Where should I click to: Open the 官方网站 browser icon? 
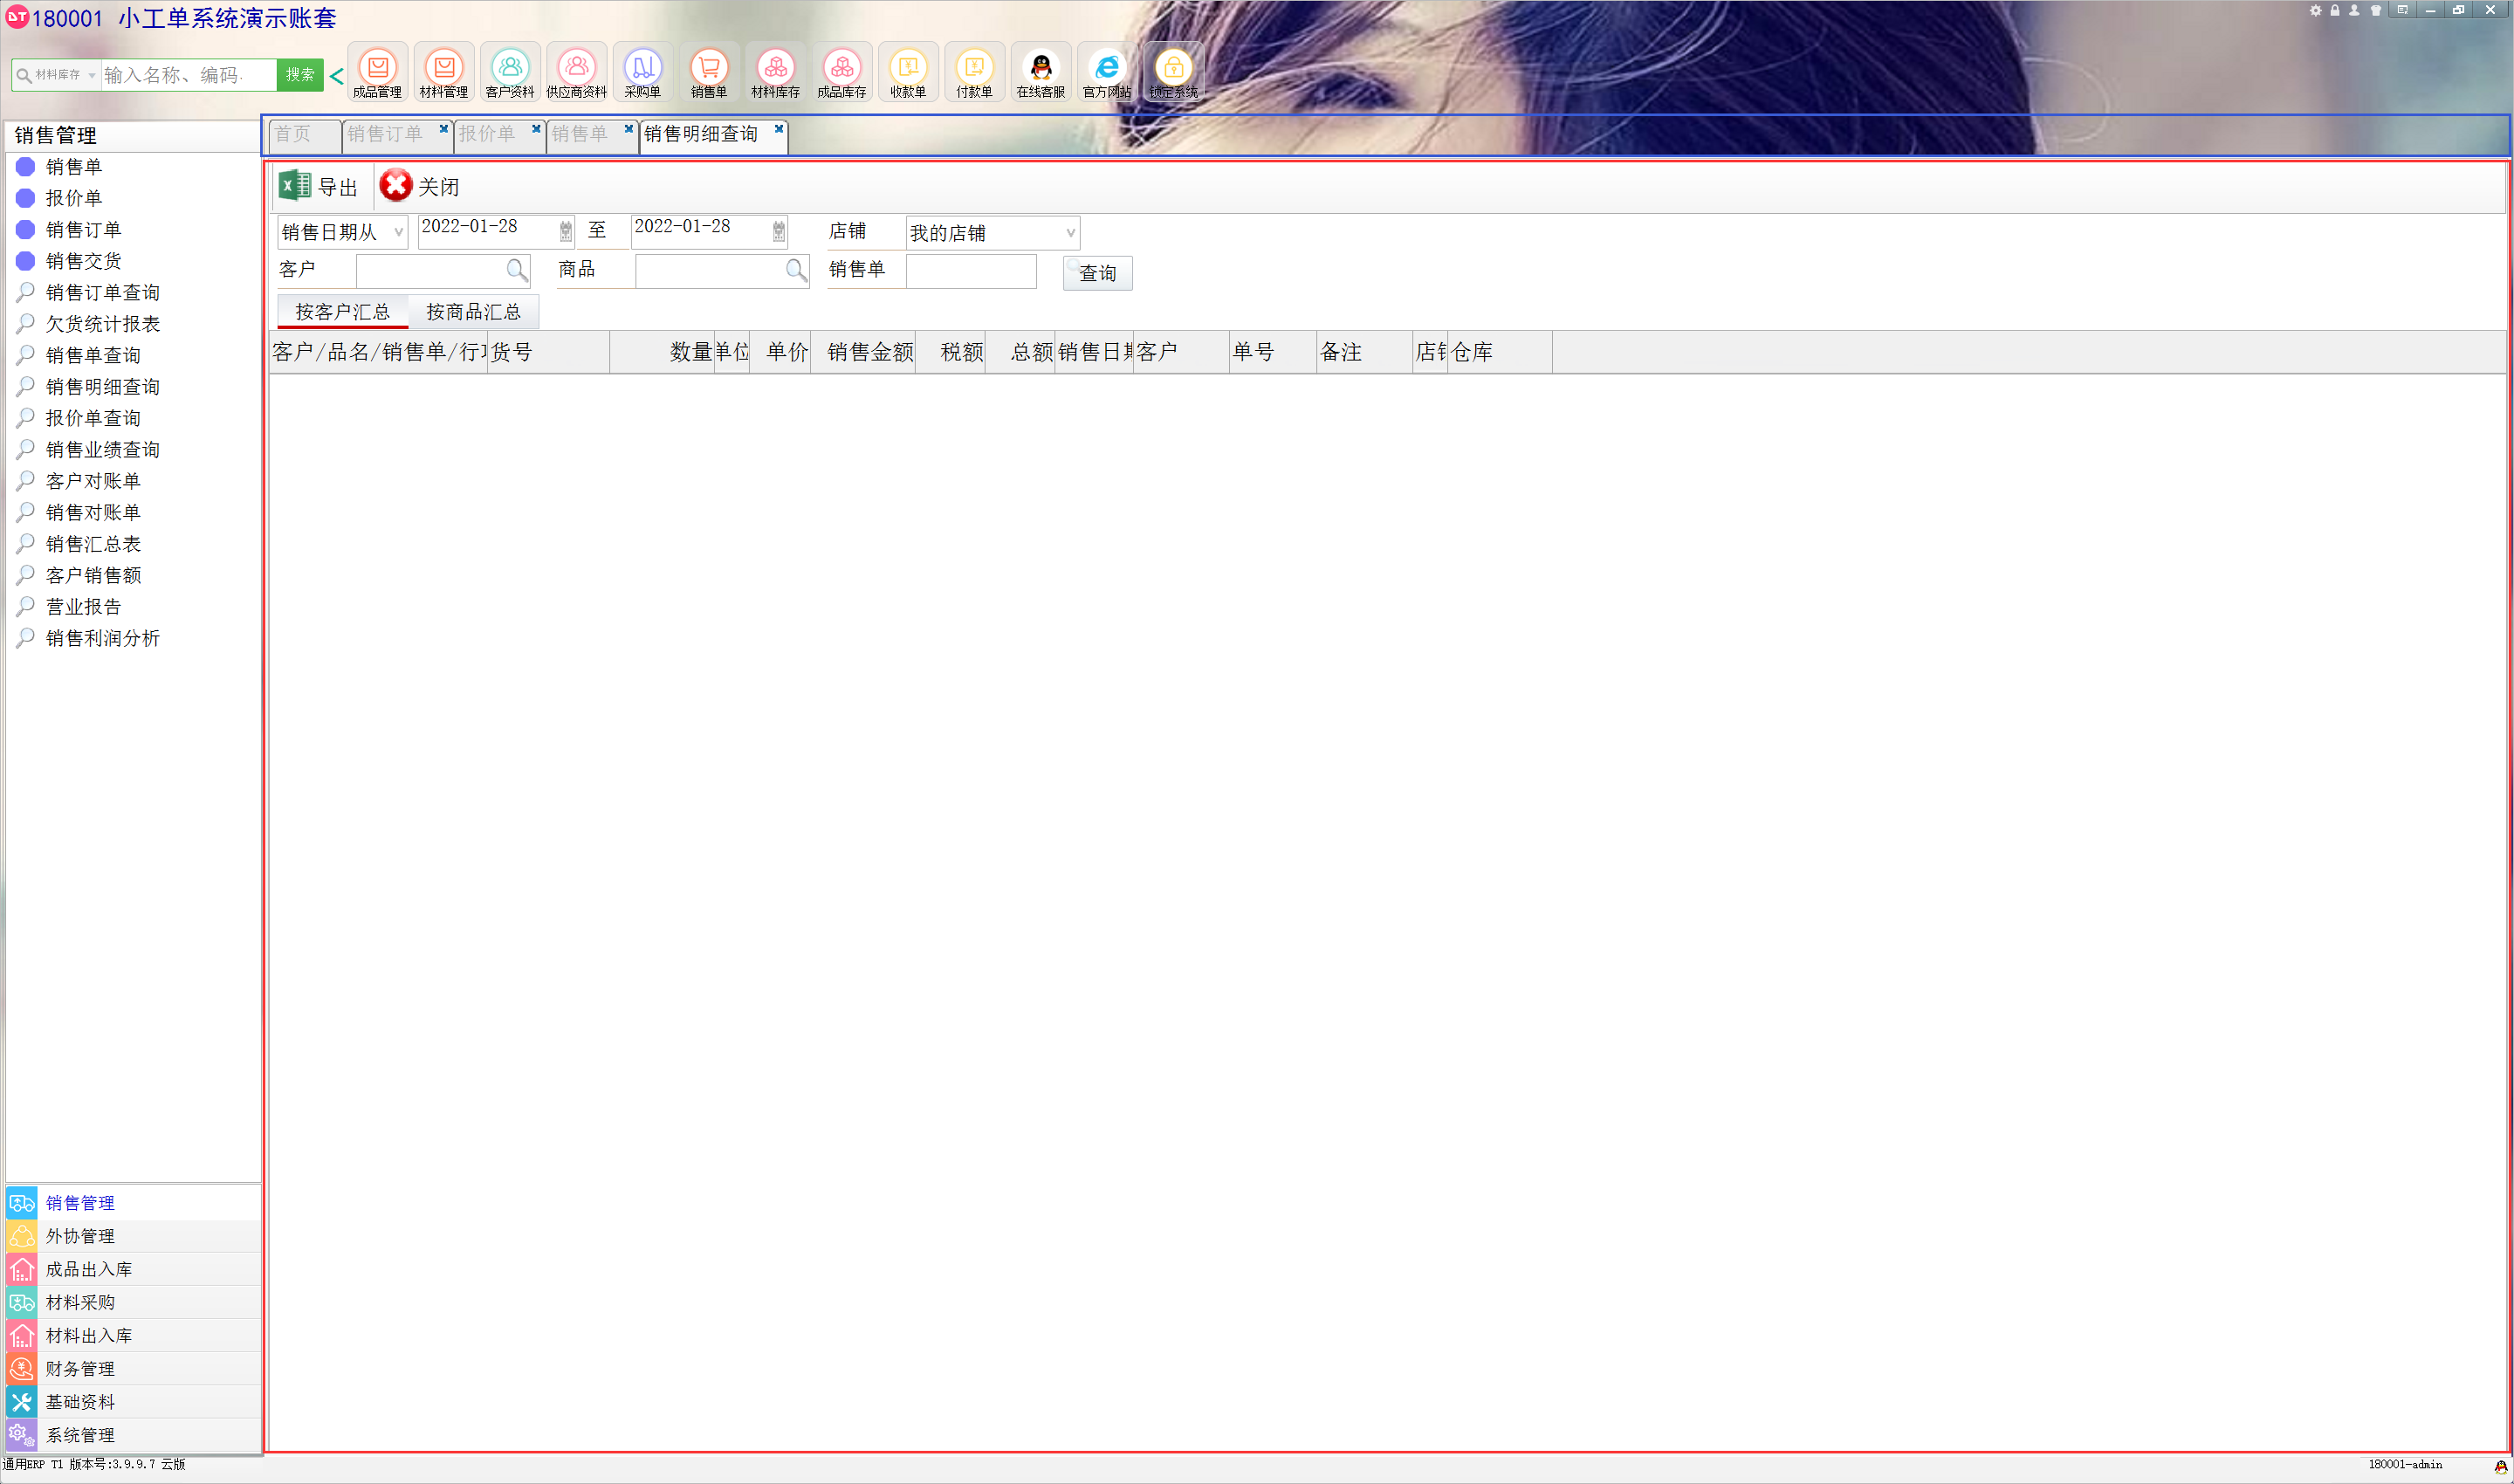1107,69
